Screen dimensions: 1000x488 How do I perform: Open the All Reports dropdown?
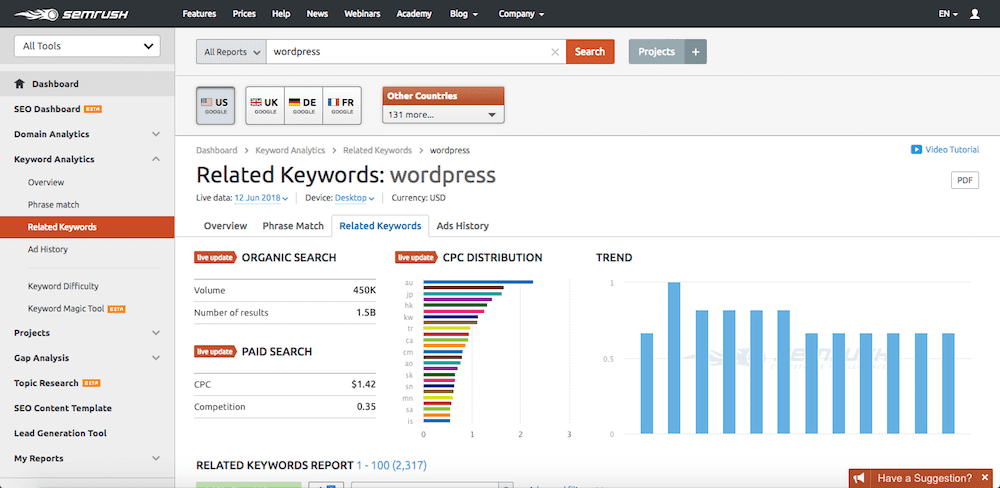tap(231, 52)
